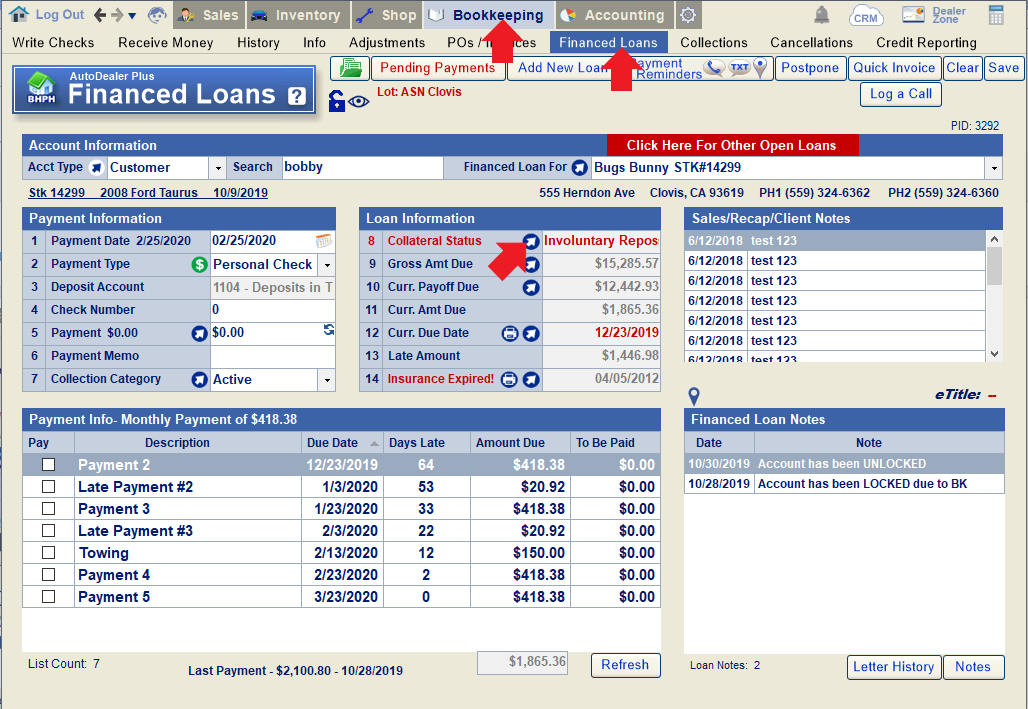Image resolution: width=1028 pixels, height=709 pixels.
Task: Click the Refresh button
Action: [x=625, y=665]
